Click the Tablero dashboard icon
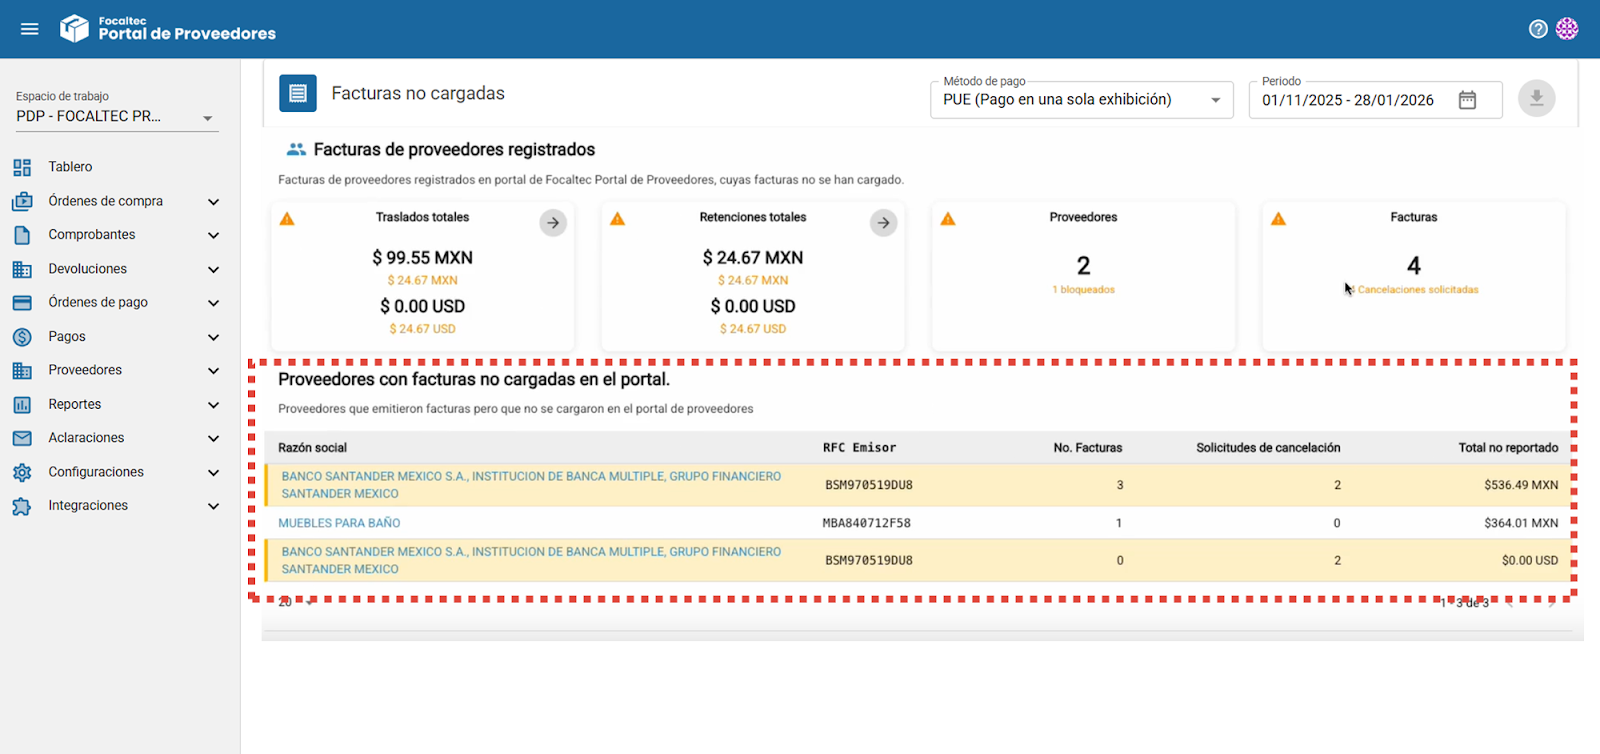Viewport: 1600px width, 754px height. point(22,167)
